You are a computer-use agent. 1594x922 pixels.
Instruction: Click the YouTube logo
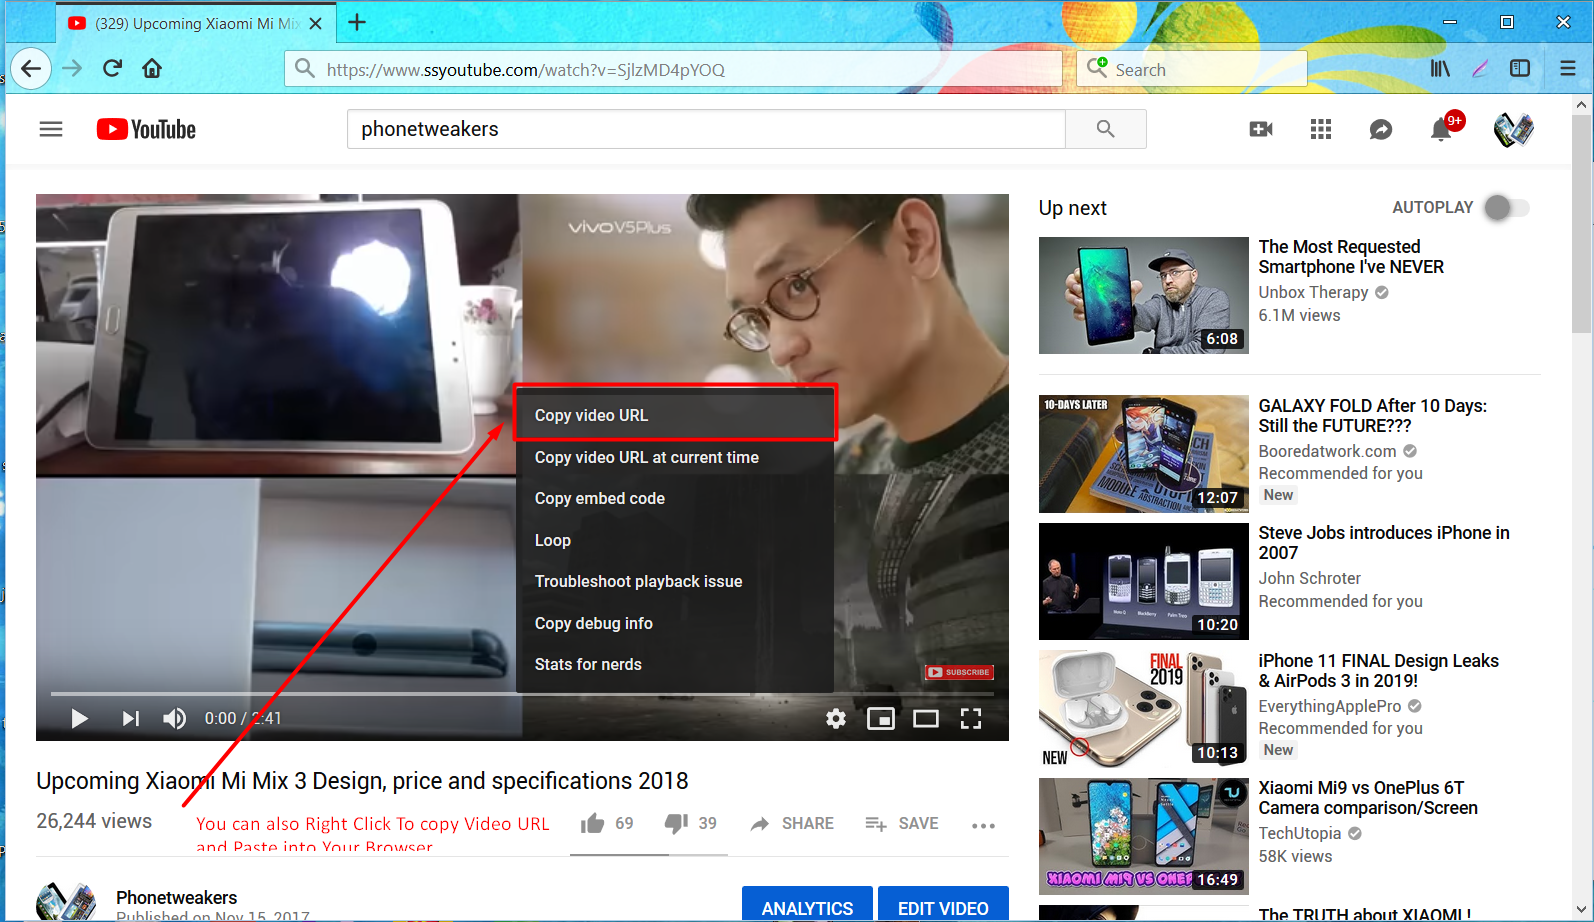[x=146, y=129]
